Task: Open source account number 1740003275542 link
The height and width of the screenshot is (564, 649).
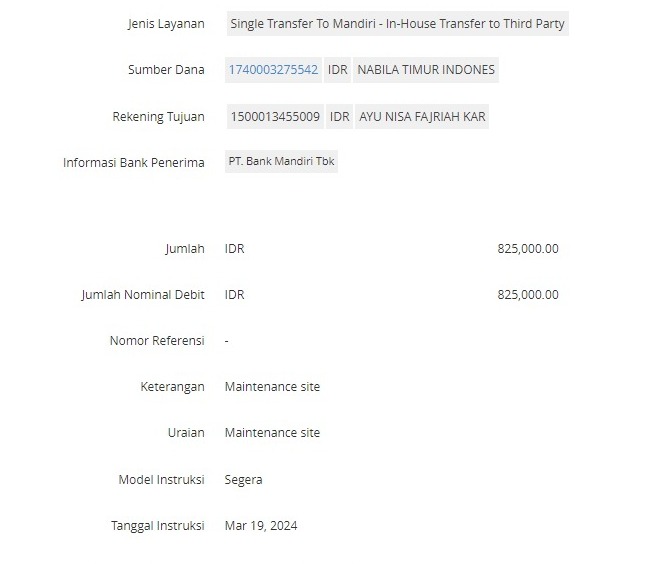Action: pyautogui.click(x=273, y=70)
